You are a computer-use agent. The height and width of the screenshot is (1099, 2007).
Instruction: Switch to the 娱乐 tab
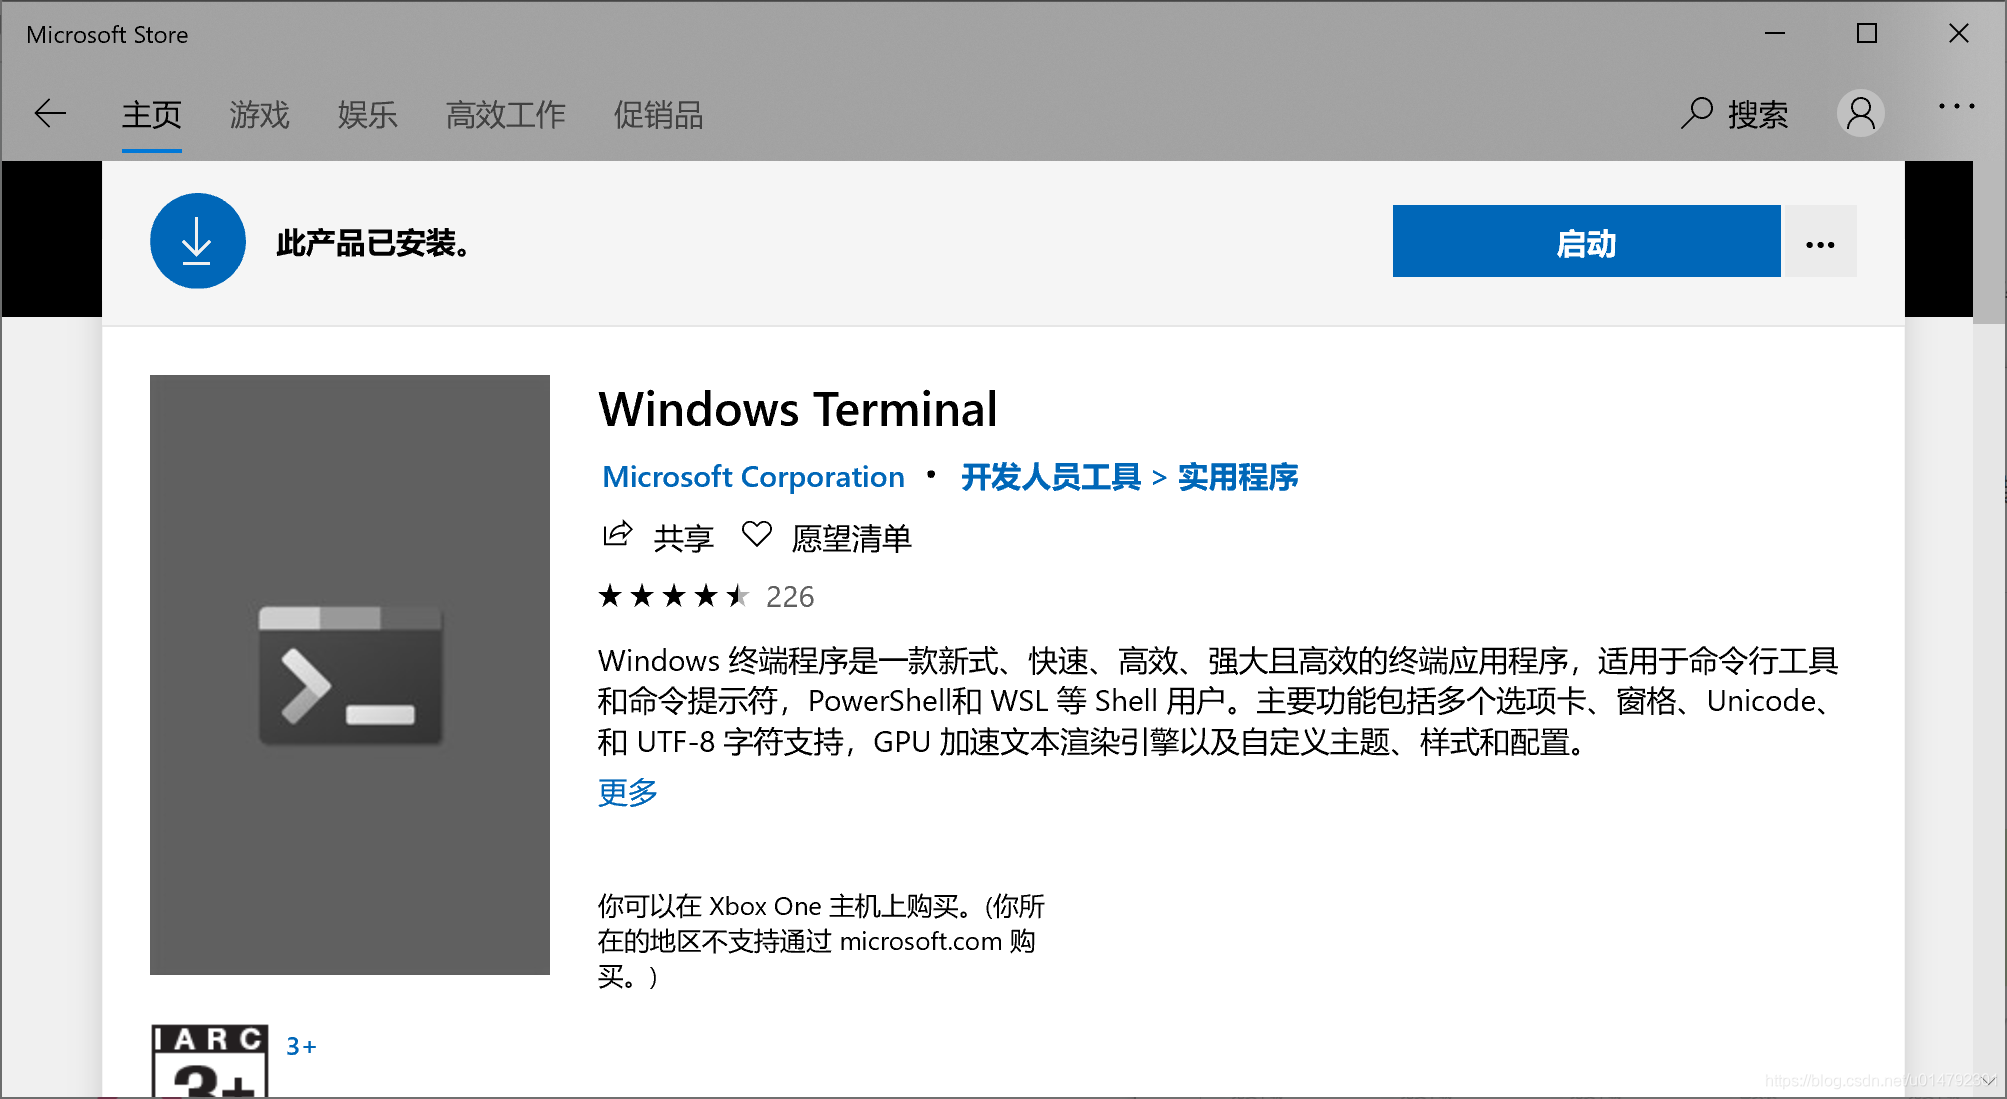tap(367, 115)
